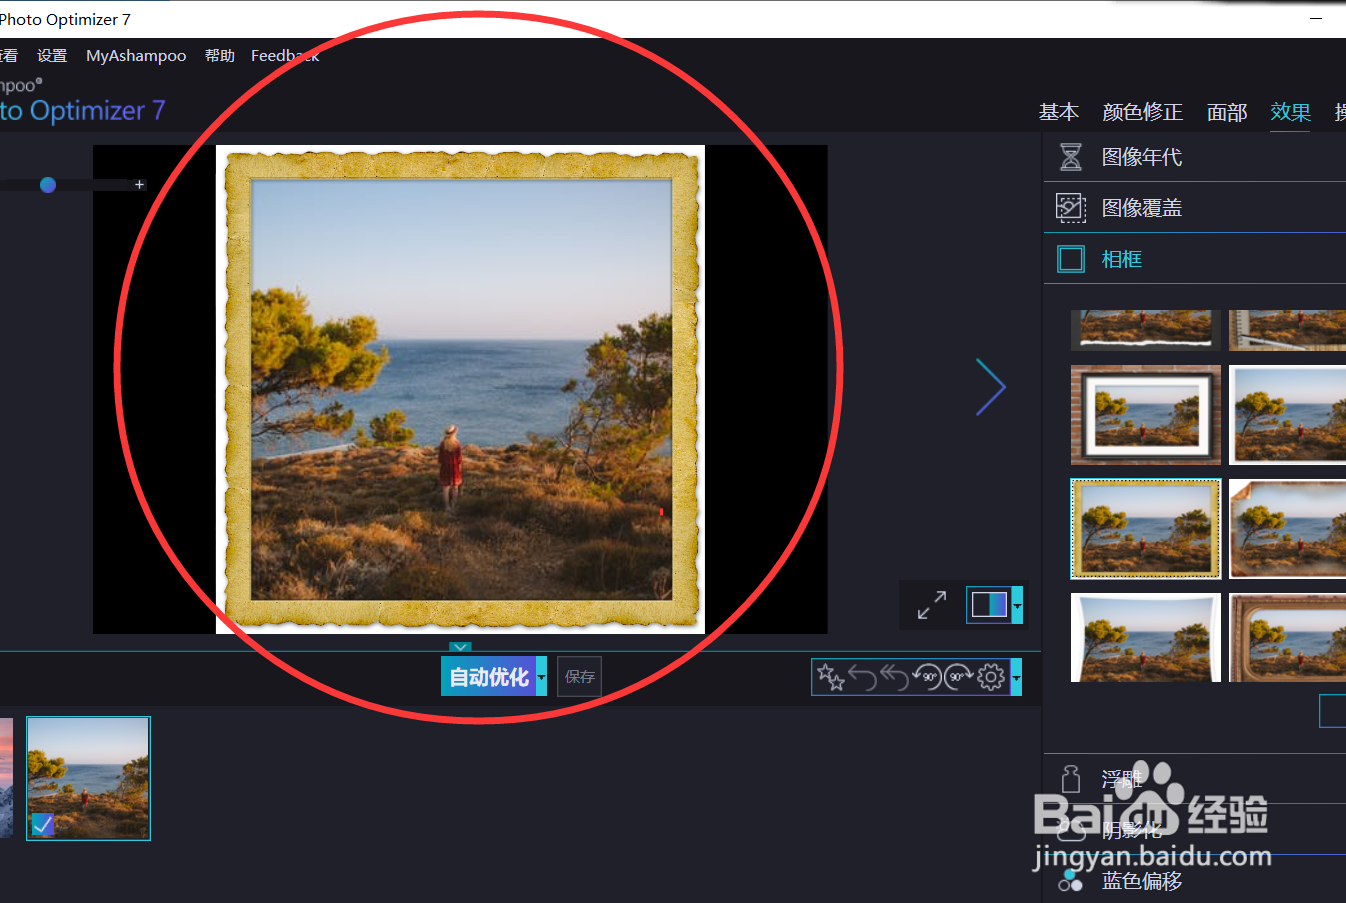Select the coastal photo in filmstrip
Screen dimensions: 1346x903
point(88,778)
